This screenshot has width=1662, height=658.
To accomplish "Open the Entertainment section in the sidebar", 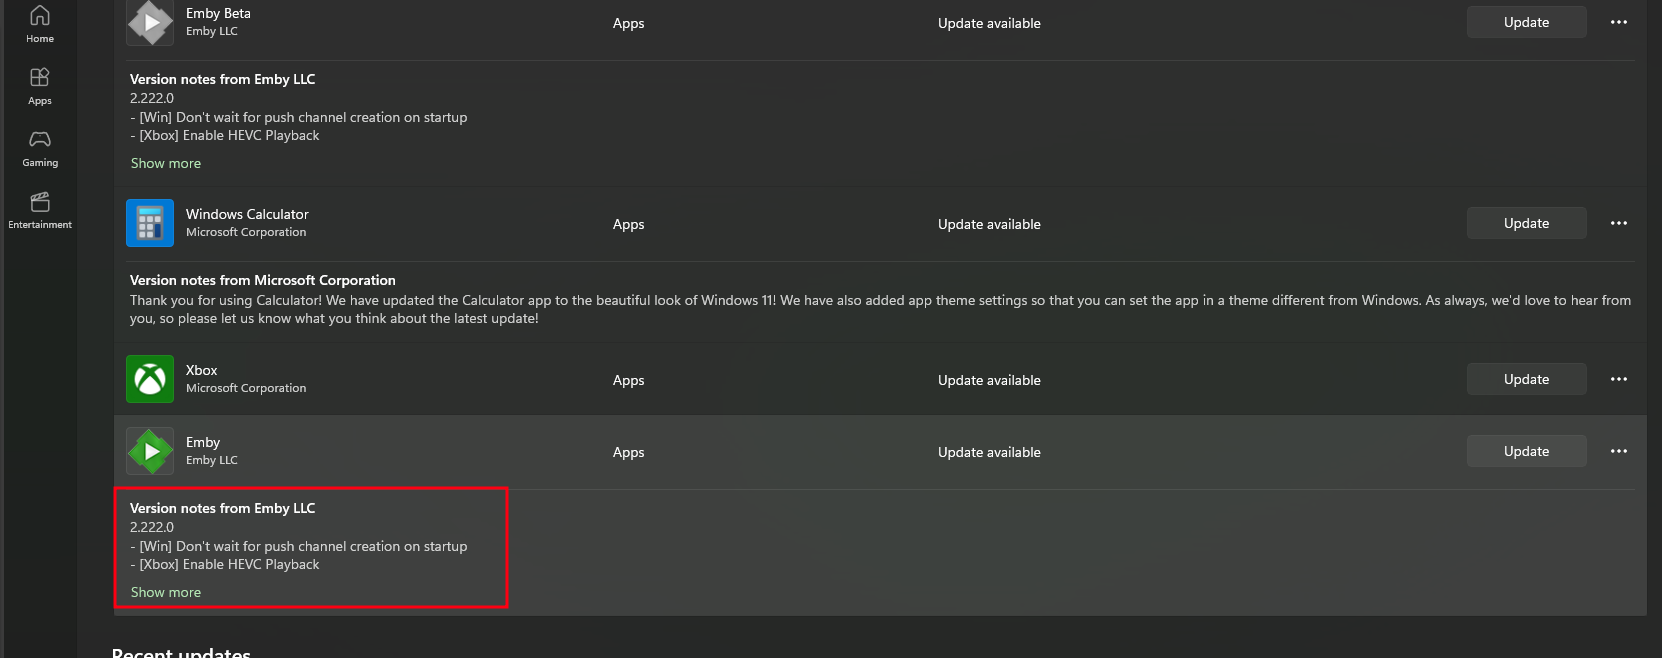I will pyautogui.click(x=40, y=210).
